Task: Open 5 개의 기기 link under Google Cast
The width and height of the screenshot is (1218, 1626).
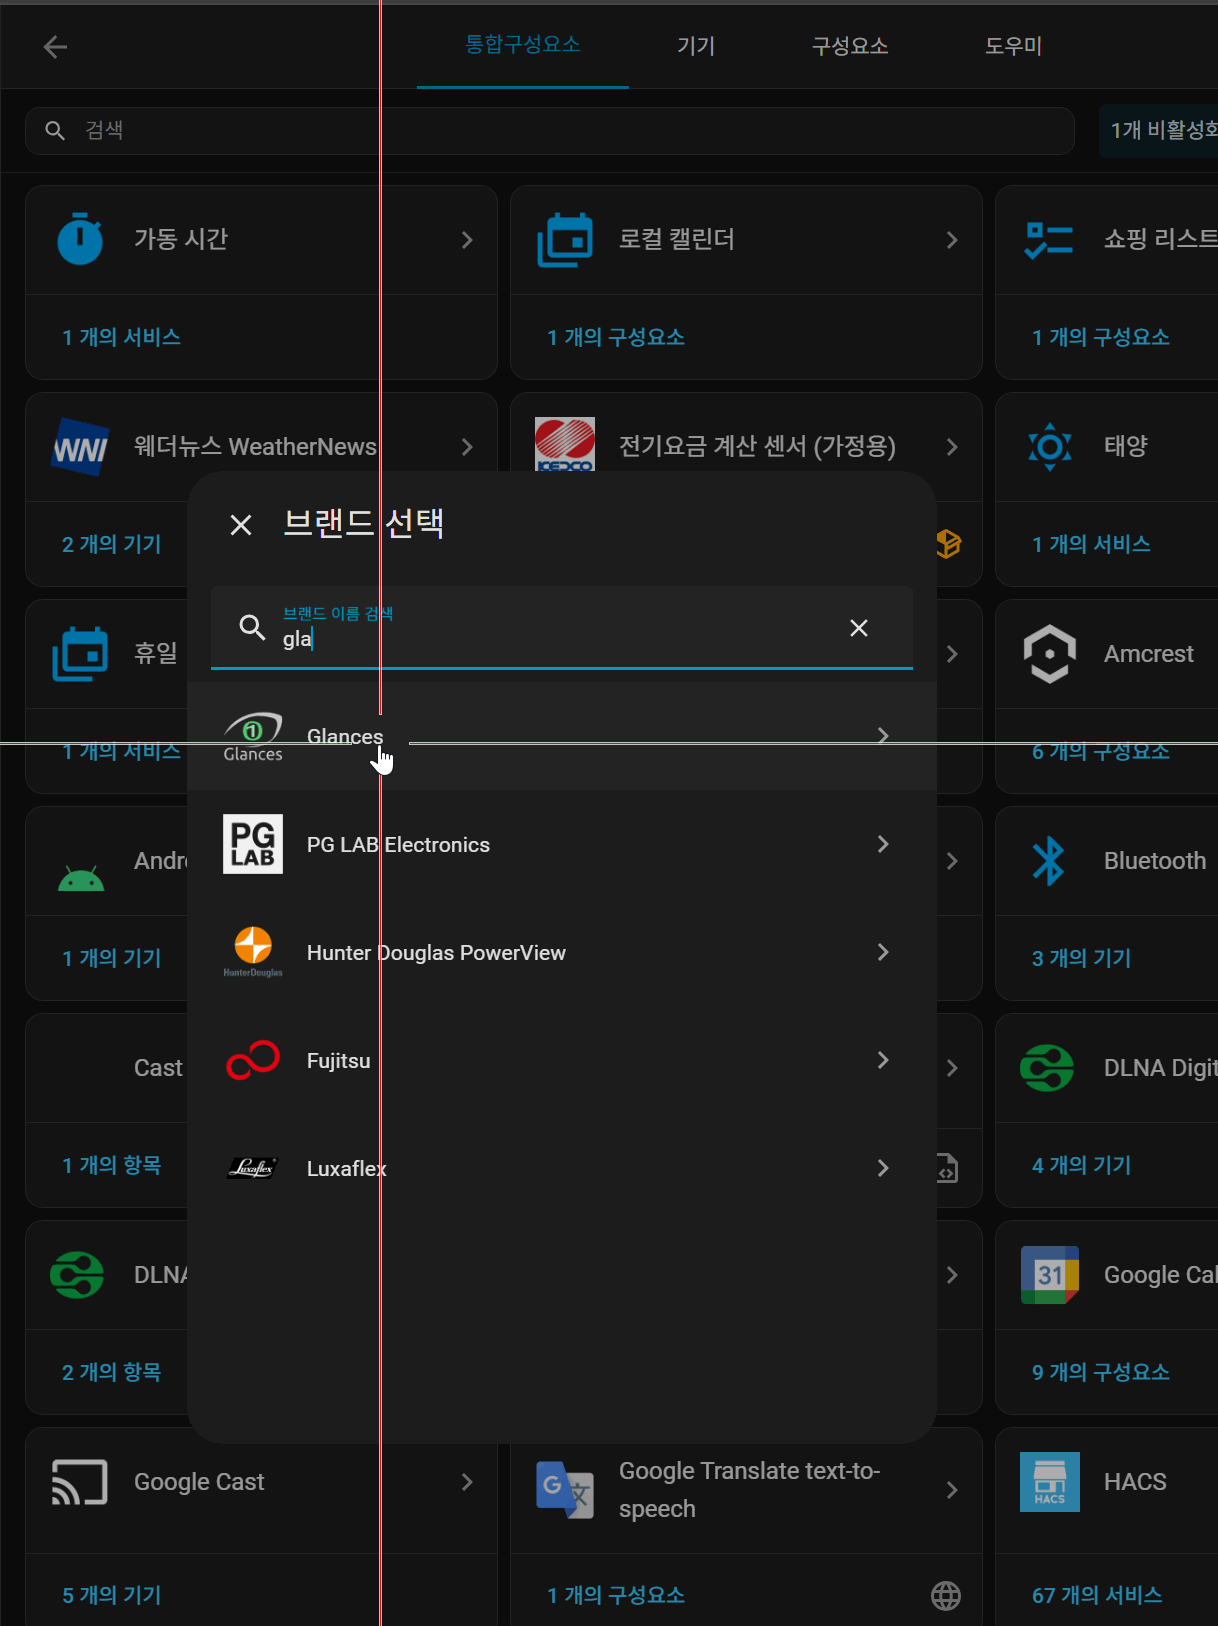Action: (x=111, y=1595)
